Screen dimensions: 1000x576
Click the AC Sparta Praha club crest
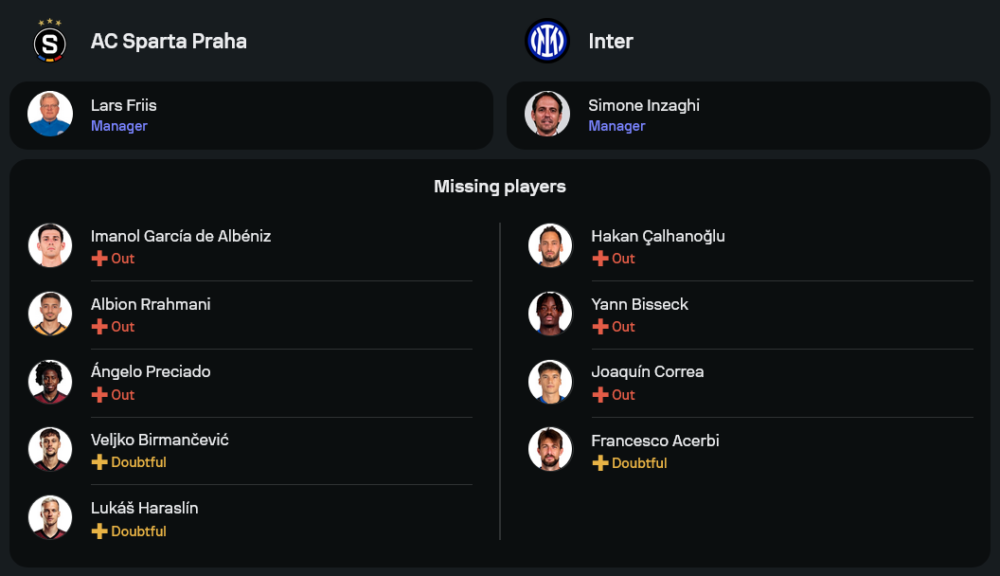(49, 41)
